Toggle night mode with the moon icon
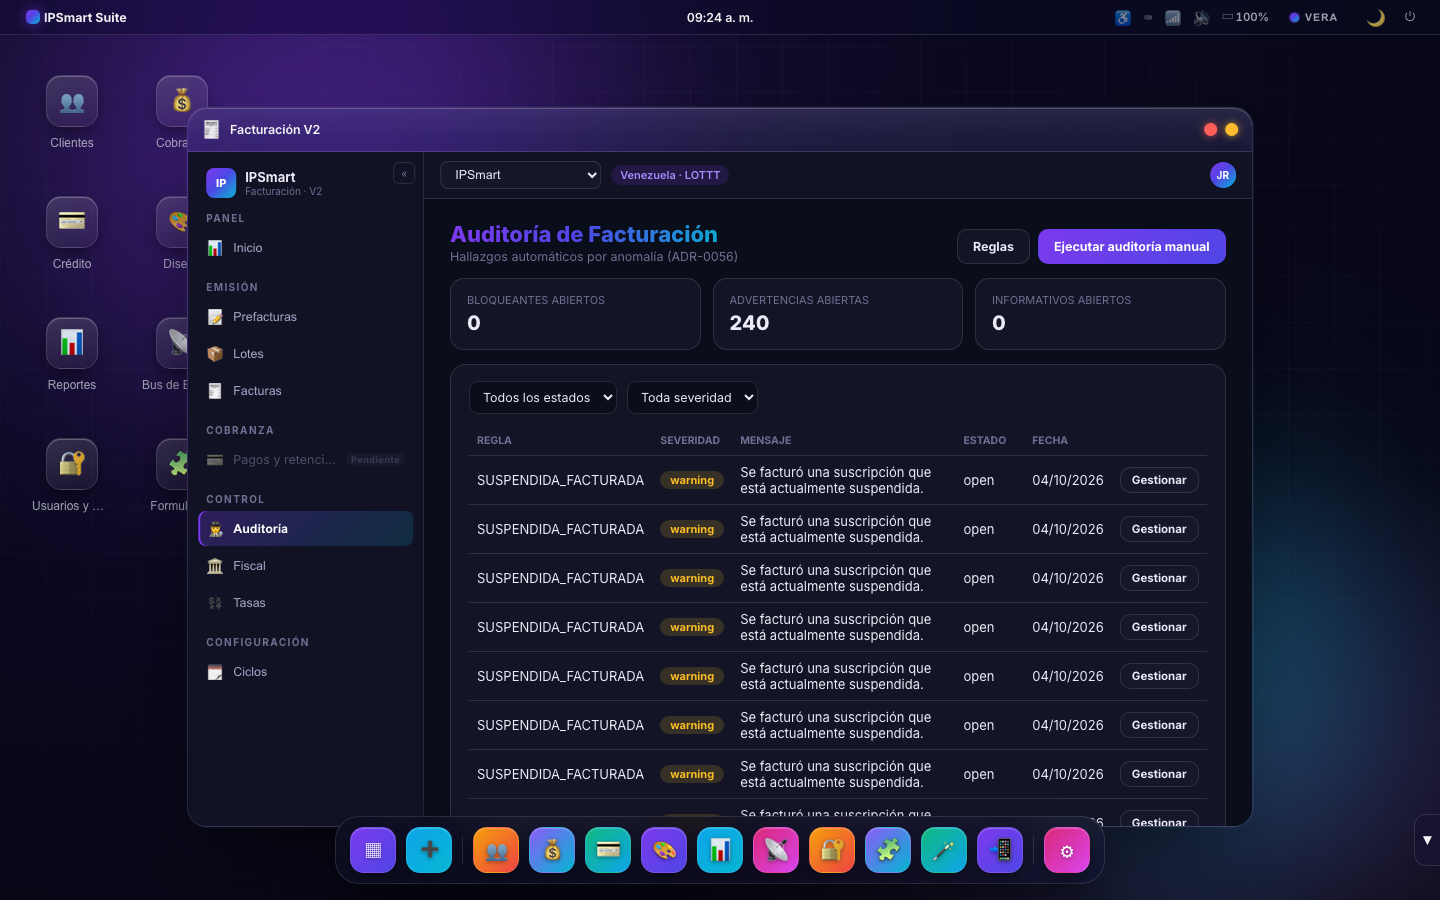Screen dimensions: 1440x900 pos(1376,17)
